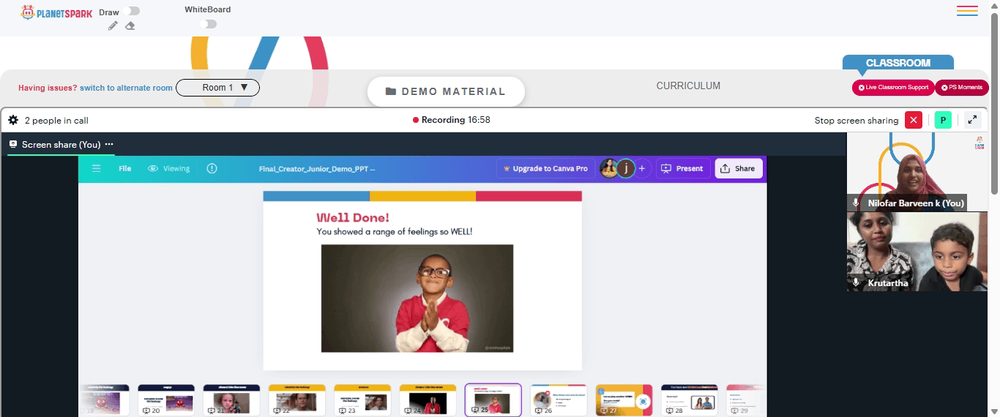Screen dimensions: 1000x417
Task: Click the PS Moments button
Action: pos(962,87)
